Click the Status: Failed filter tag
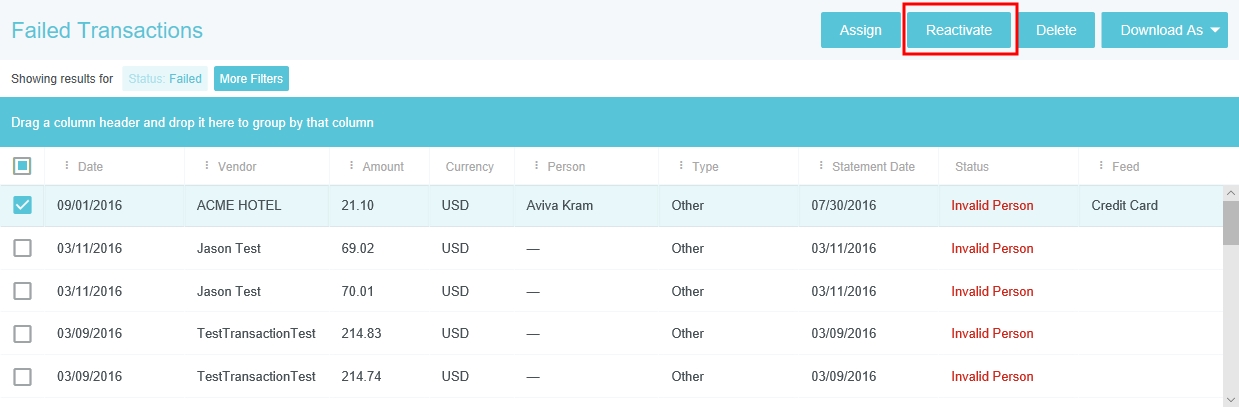Screen dimensions: 1239x407 click(x=165, y=78)
